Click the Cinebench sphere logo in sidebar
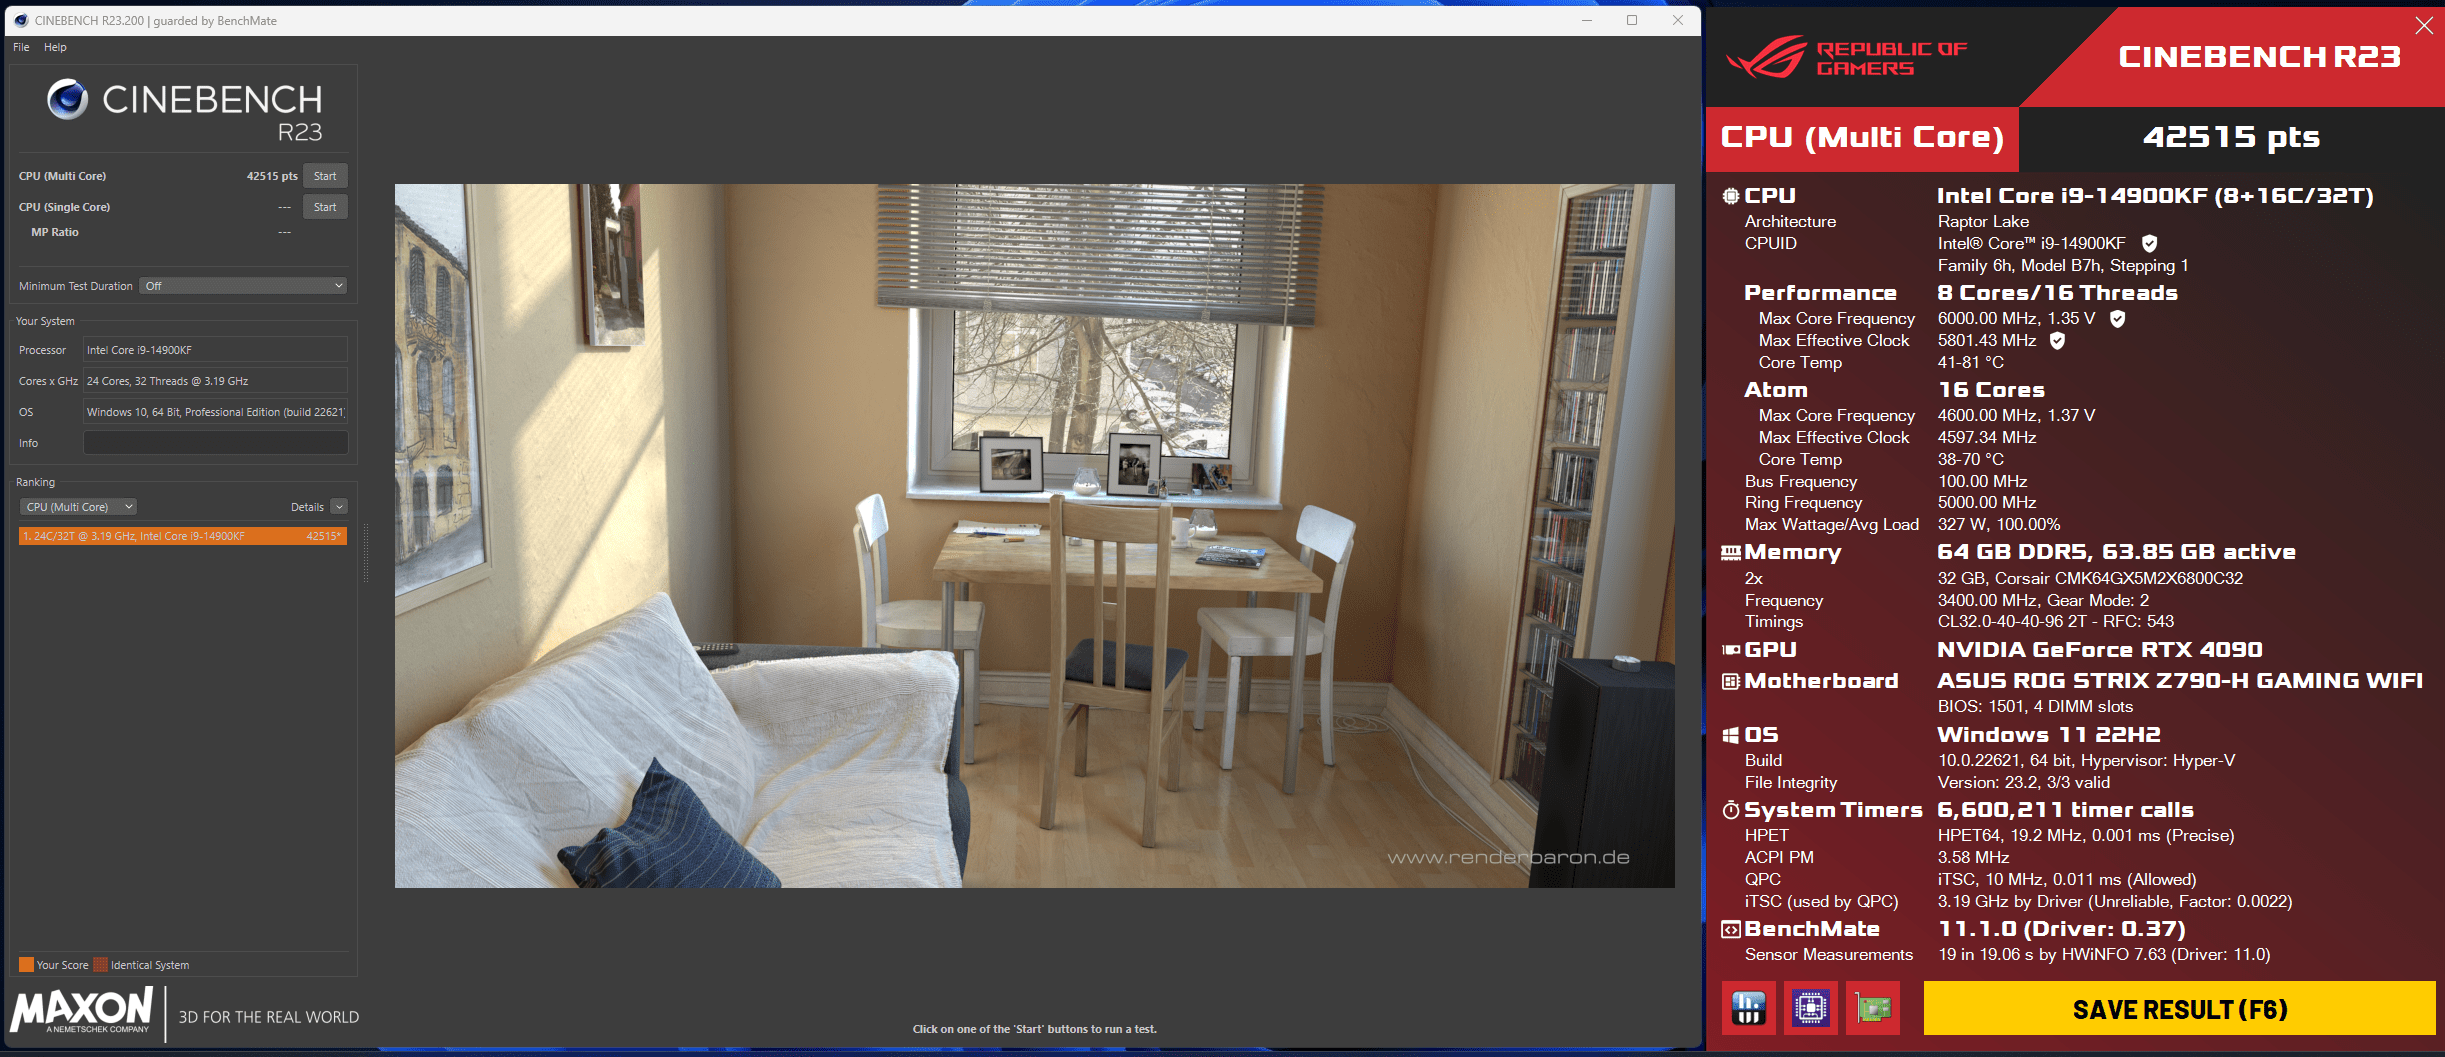Viewport: 2445px width, 1057px height. click(68, 99)
